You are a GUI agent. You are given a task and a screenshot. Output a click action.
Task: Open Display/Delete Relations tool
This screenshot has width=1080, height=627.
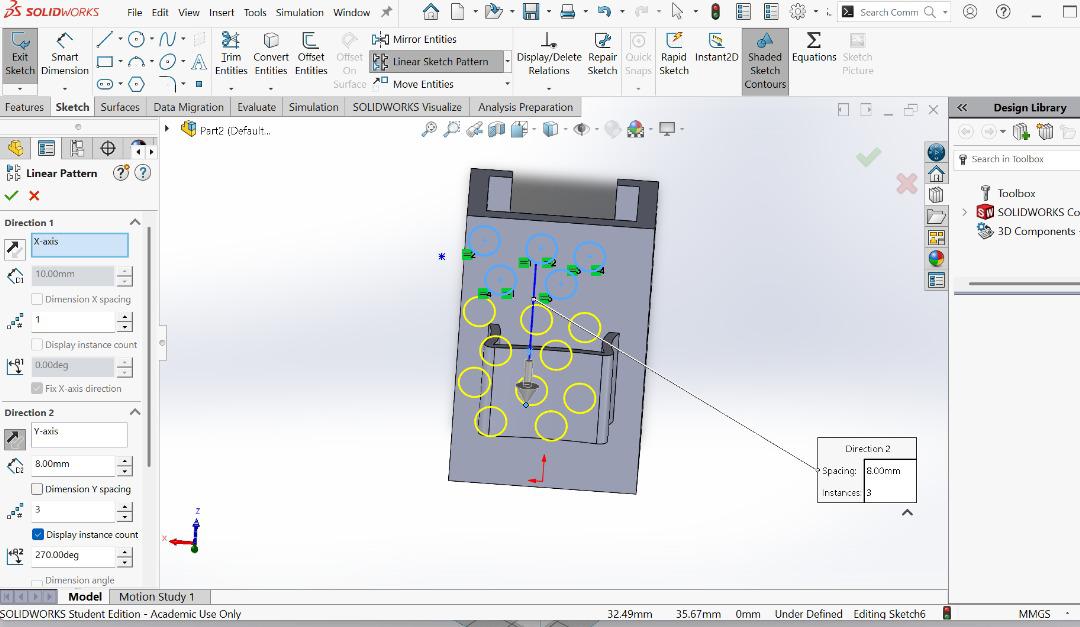pos(549,54)
